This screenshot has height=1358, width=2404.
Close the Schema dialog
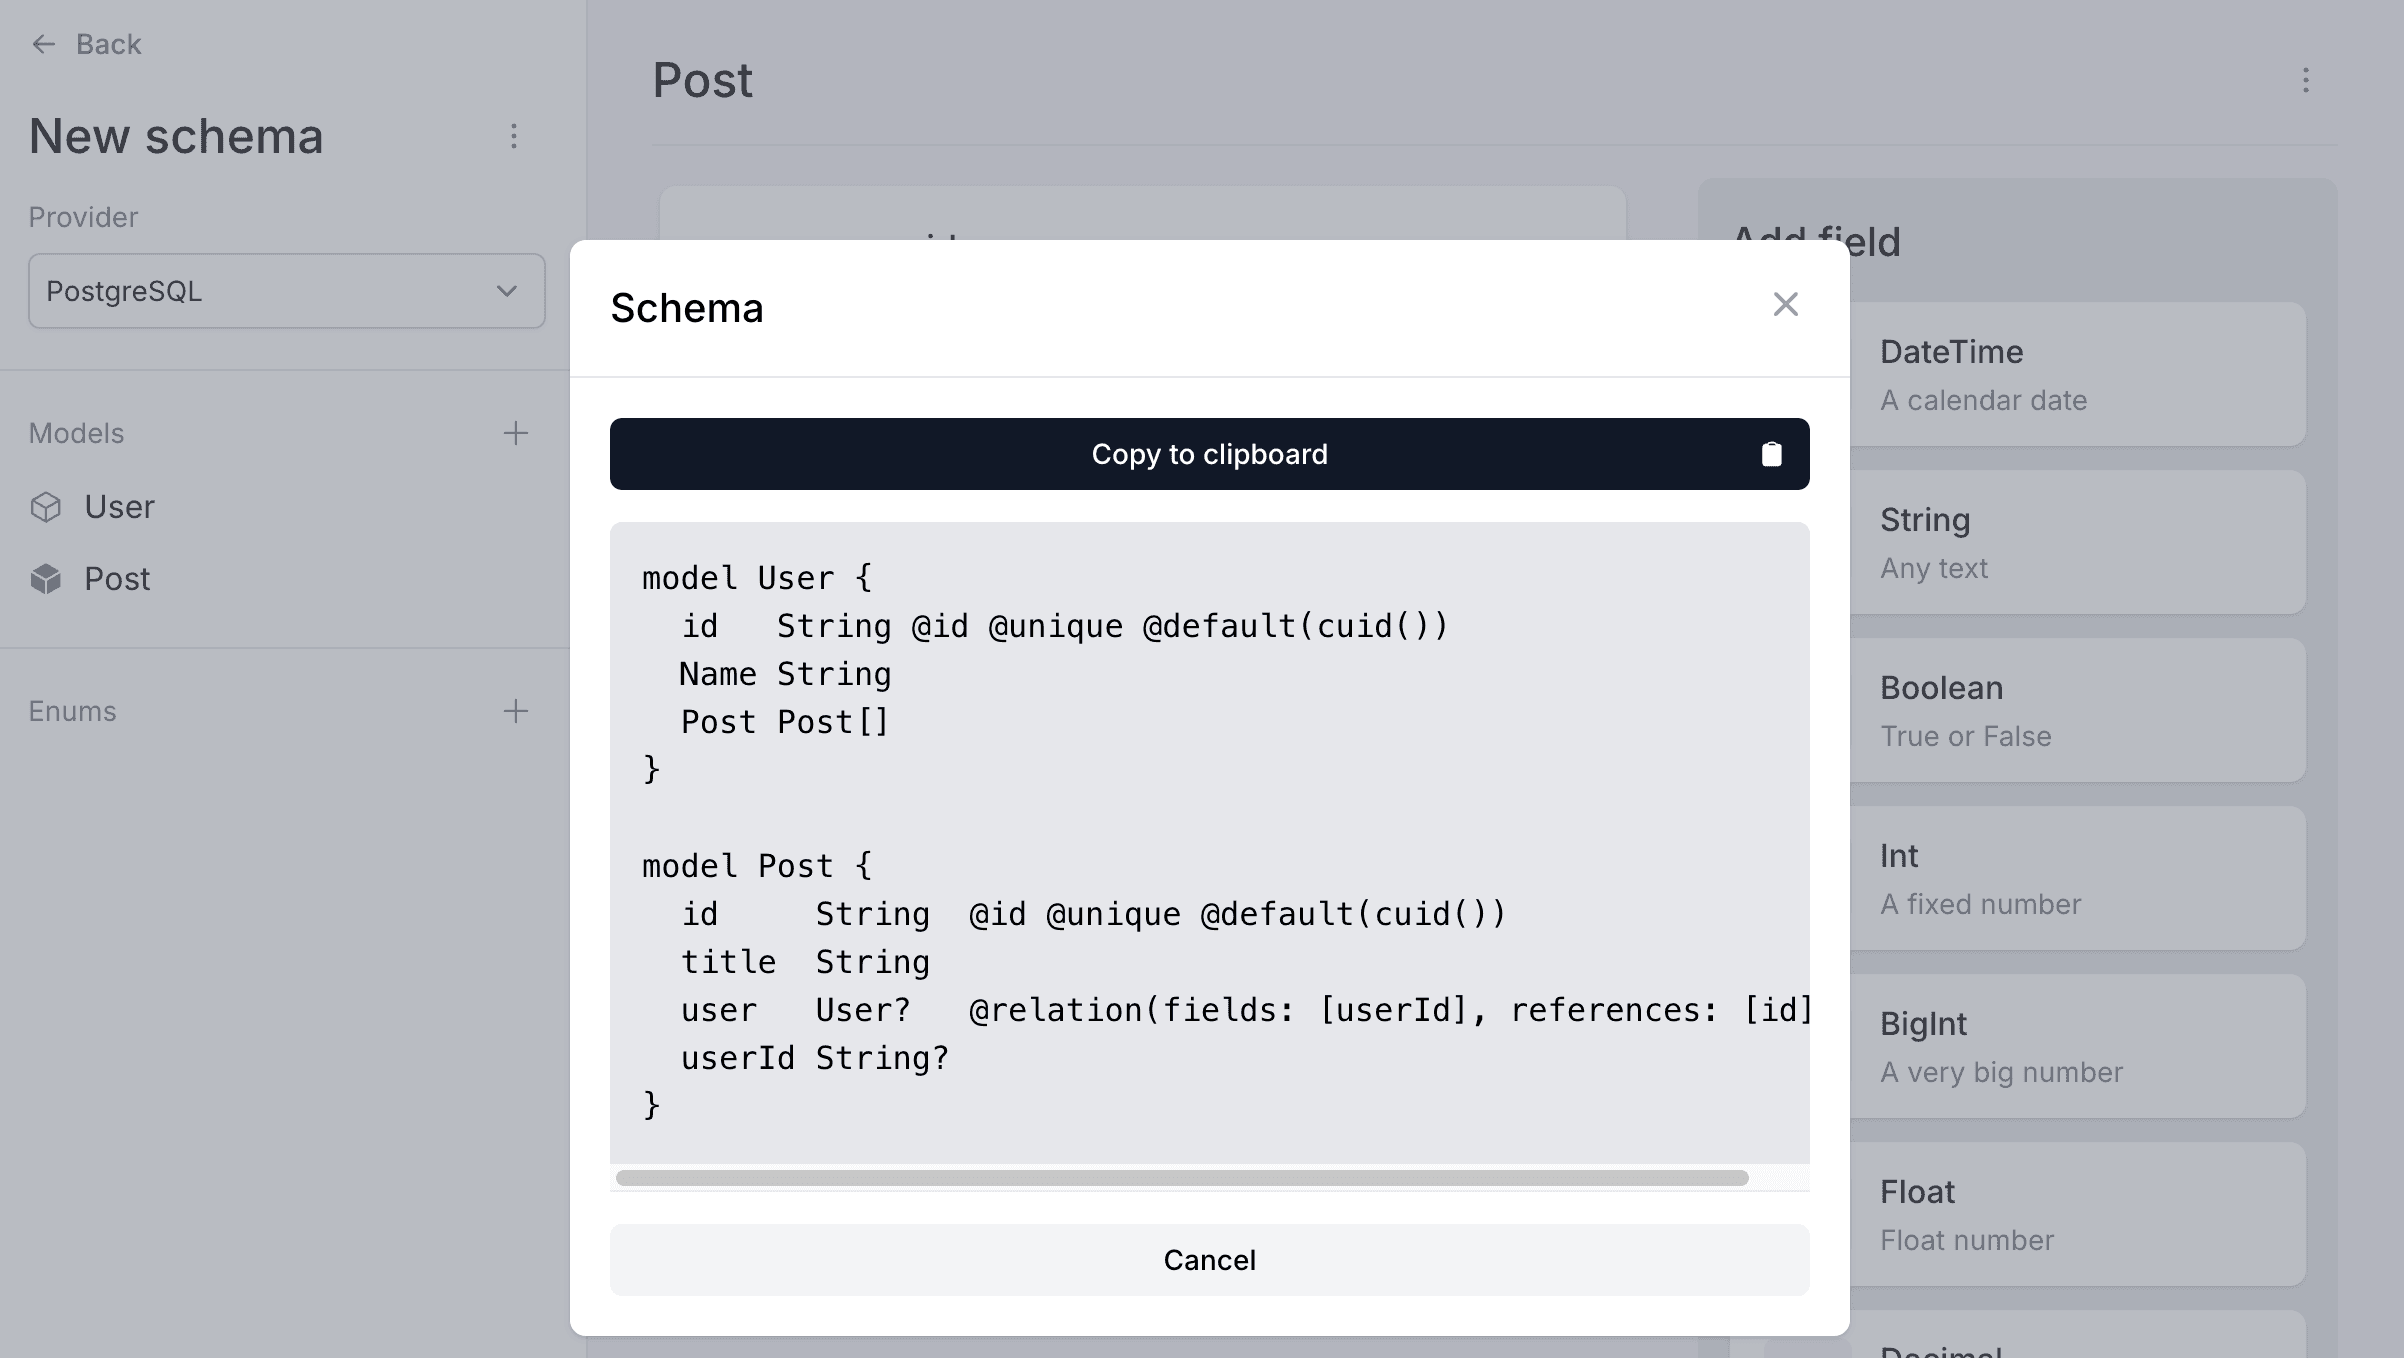point(1786,305)
